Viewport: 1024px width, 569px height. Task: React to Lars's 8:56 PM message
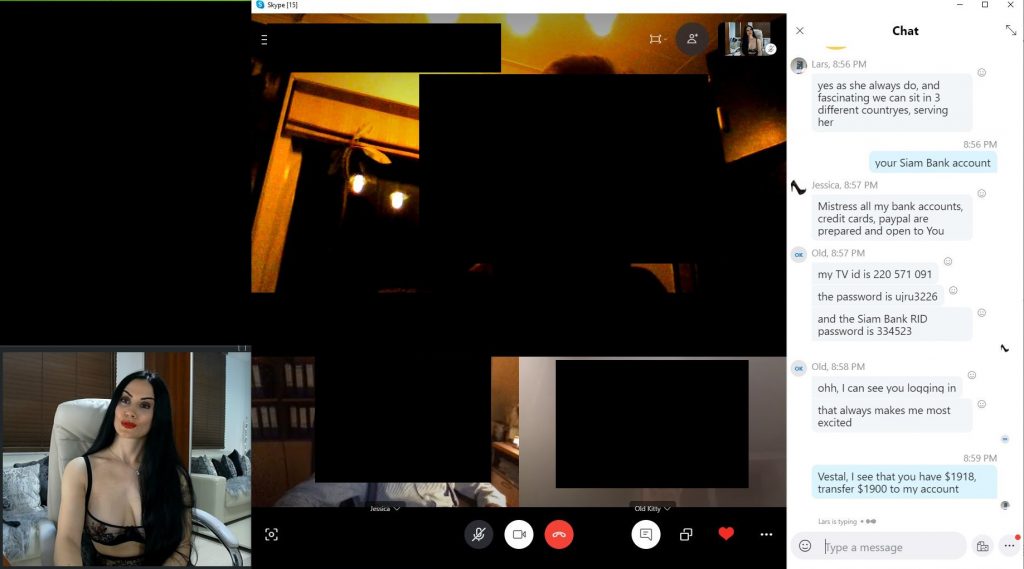point(982,73)
